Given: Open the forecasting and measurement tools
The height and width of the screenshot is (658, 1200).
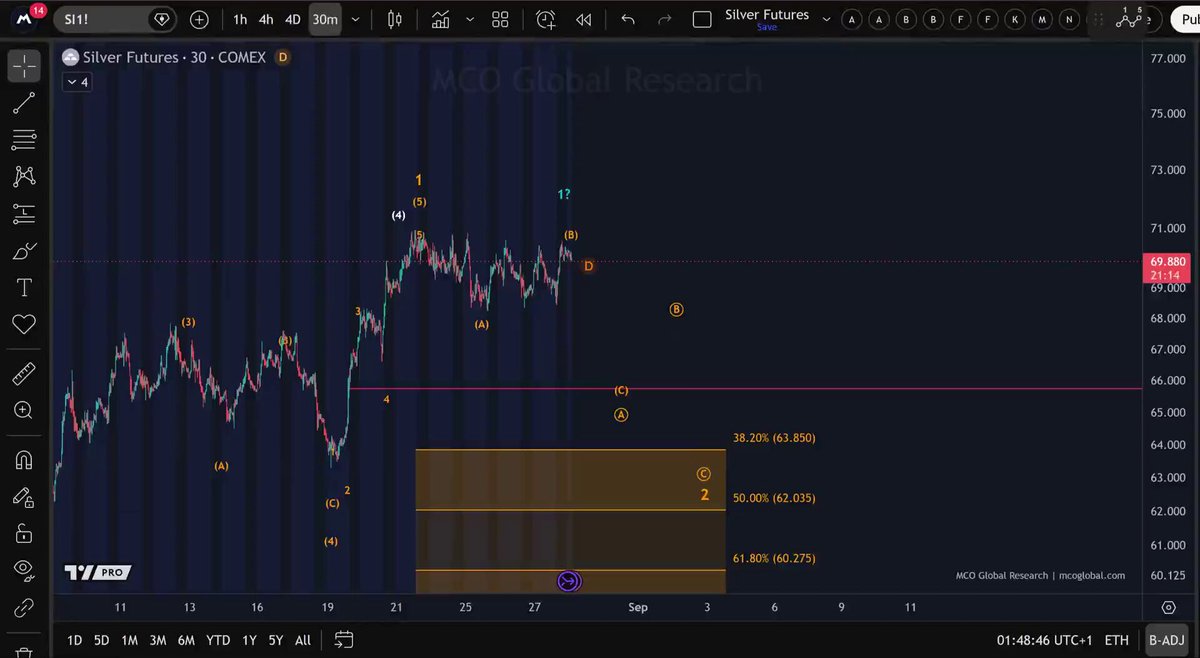Looking at the screenshot, I should tap(24, 213).
